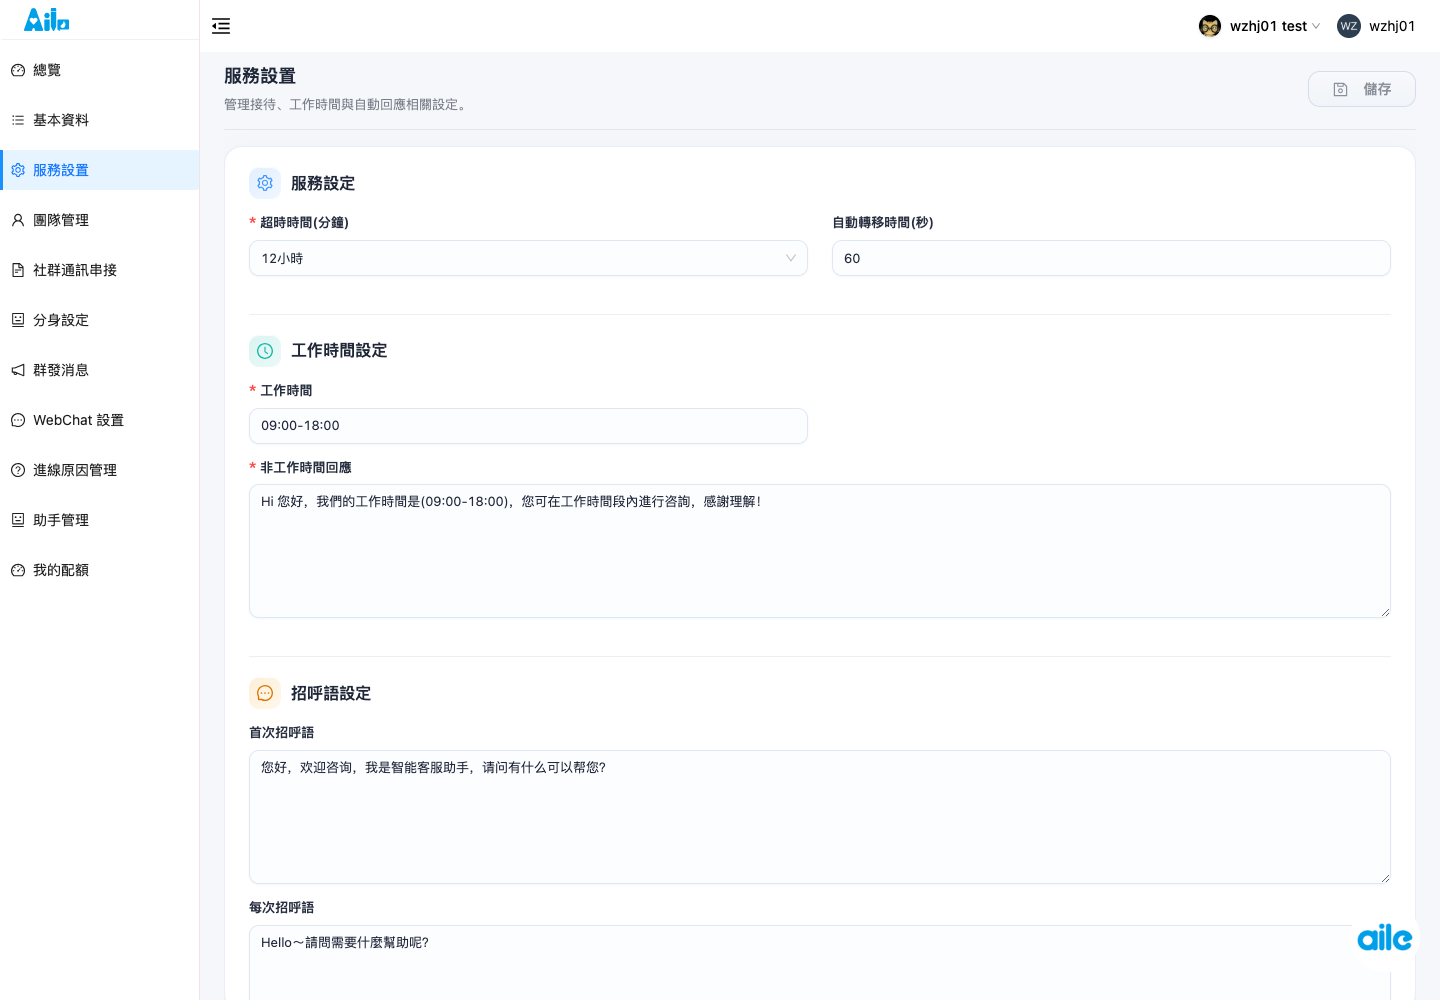
Task: Click the 社群通訊串接 document icon
Action: (18, 270)
